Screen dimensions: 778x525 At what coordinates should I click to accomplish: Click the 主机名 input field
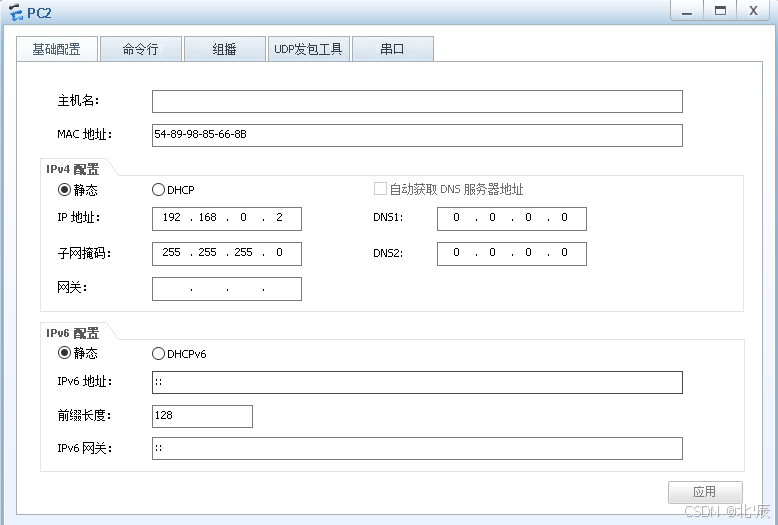(417, 101)
